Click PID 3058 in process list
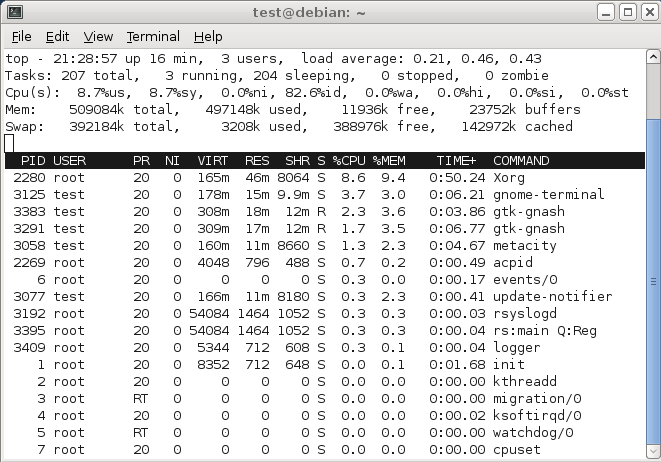This screenshot has height=462, width=661. pyautogui.click(x=29, y=246)
